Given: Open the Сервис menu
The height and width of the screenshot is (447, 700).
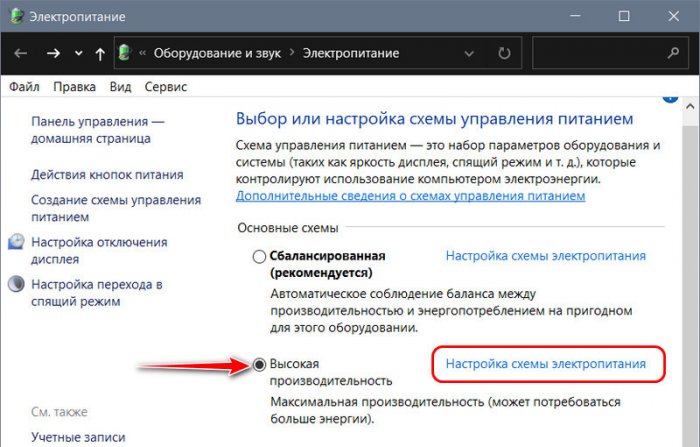Looking at the screenshot, I should pos(166,87).
